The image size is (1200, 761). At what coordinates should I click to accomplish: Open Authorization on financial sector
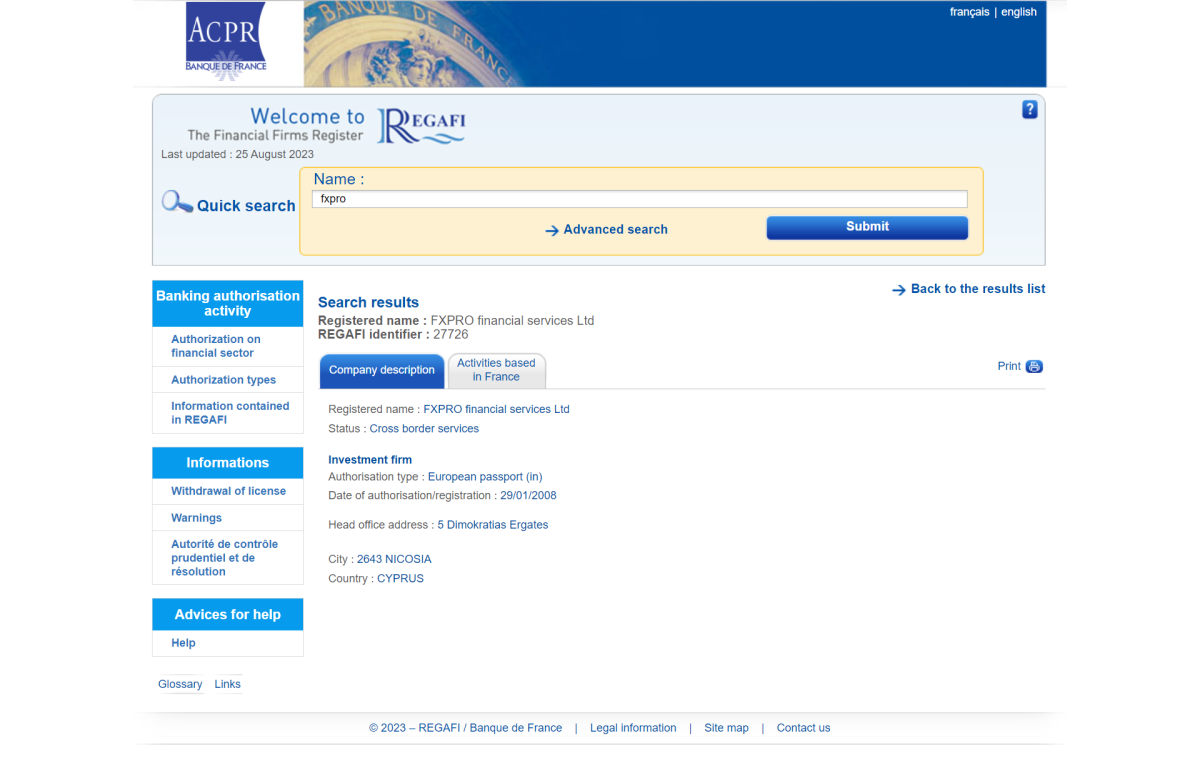[x=215, y=346]
